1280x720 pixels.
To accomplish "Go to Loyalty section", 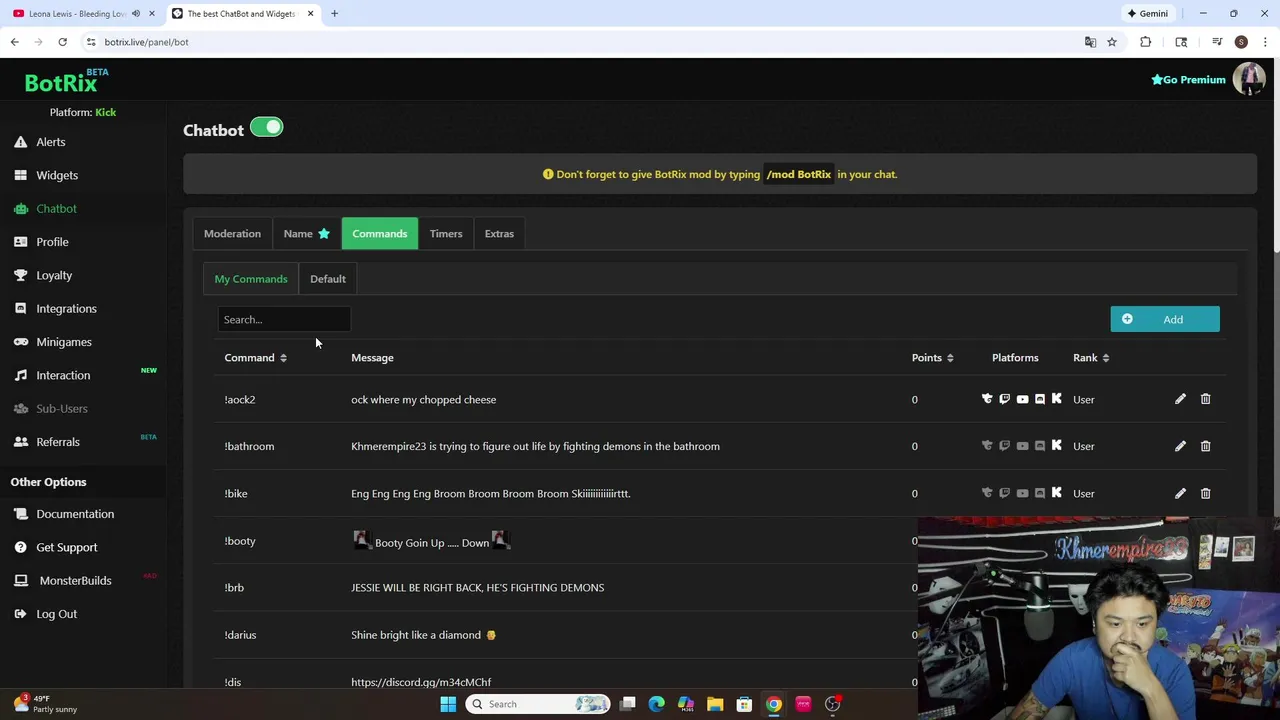I will (54, 275).
